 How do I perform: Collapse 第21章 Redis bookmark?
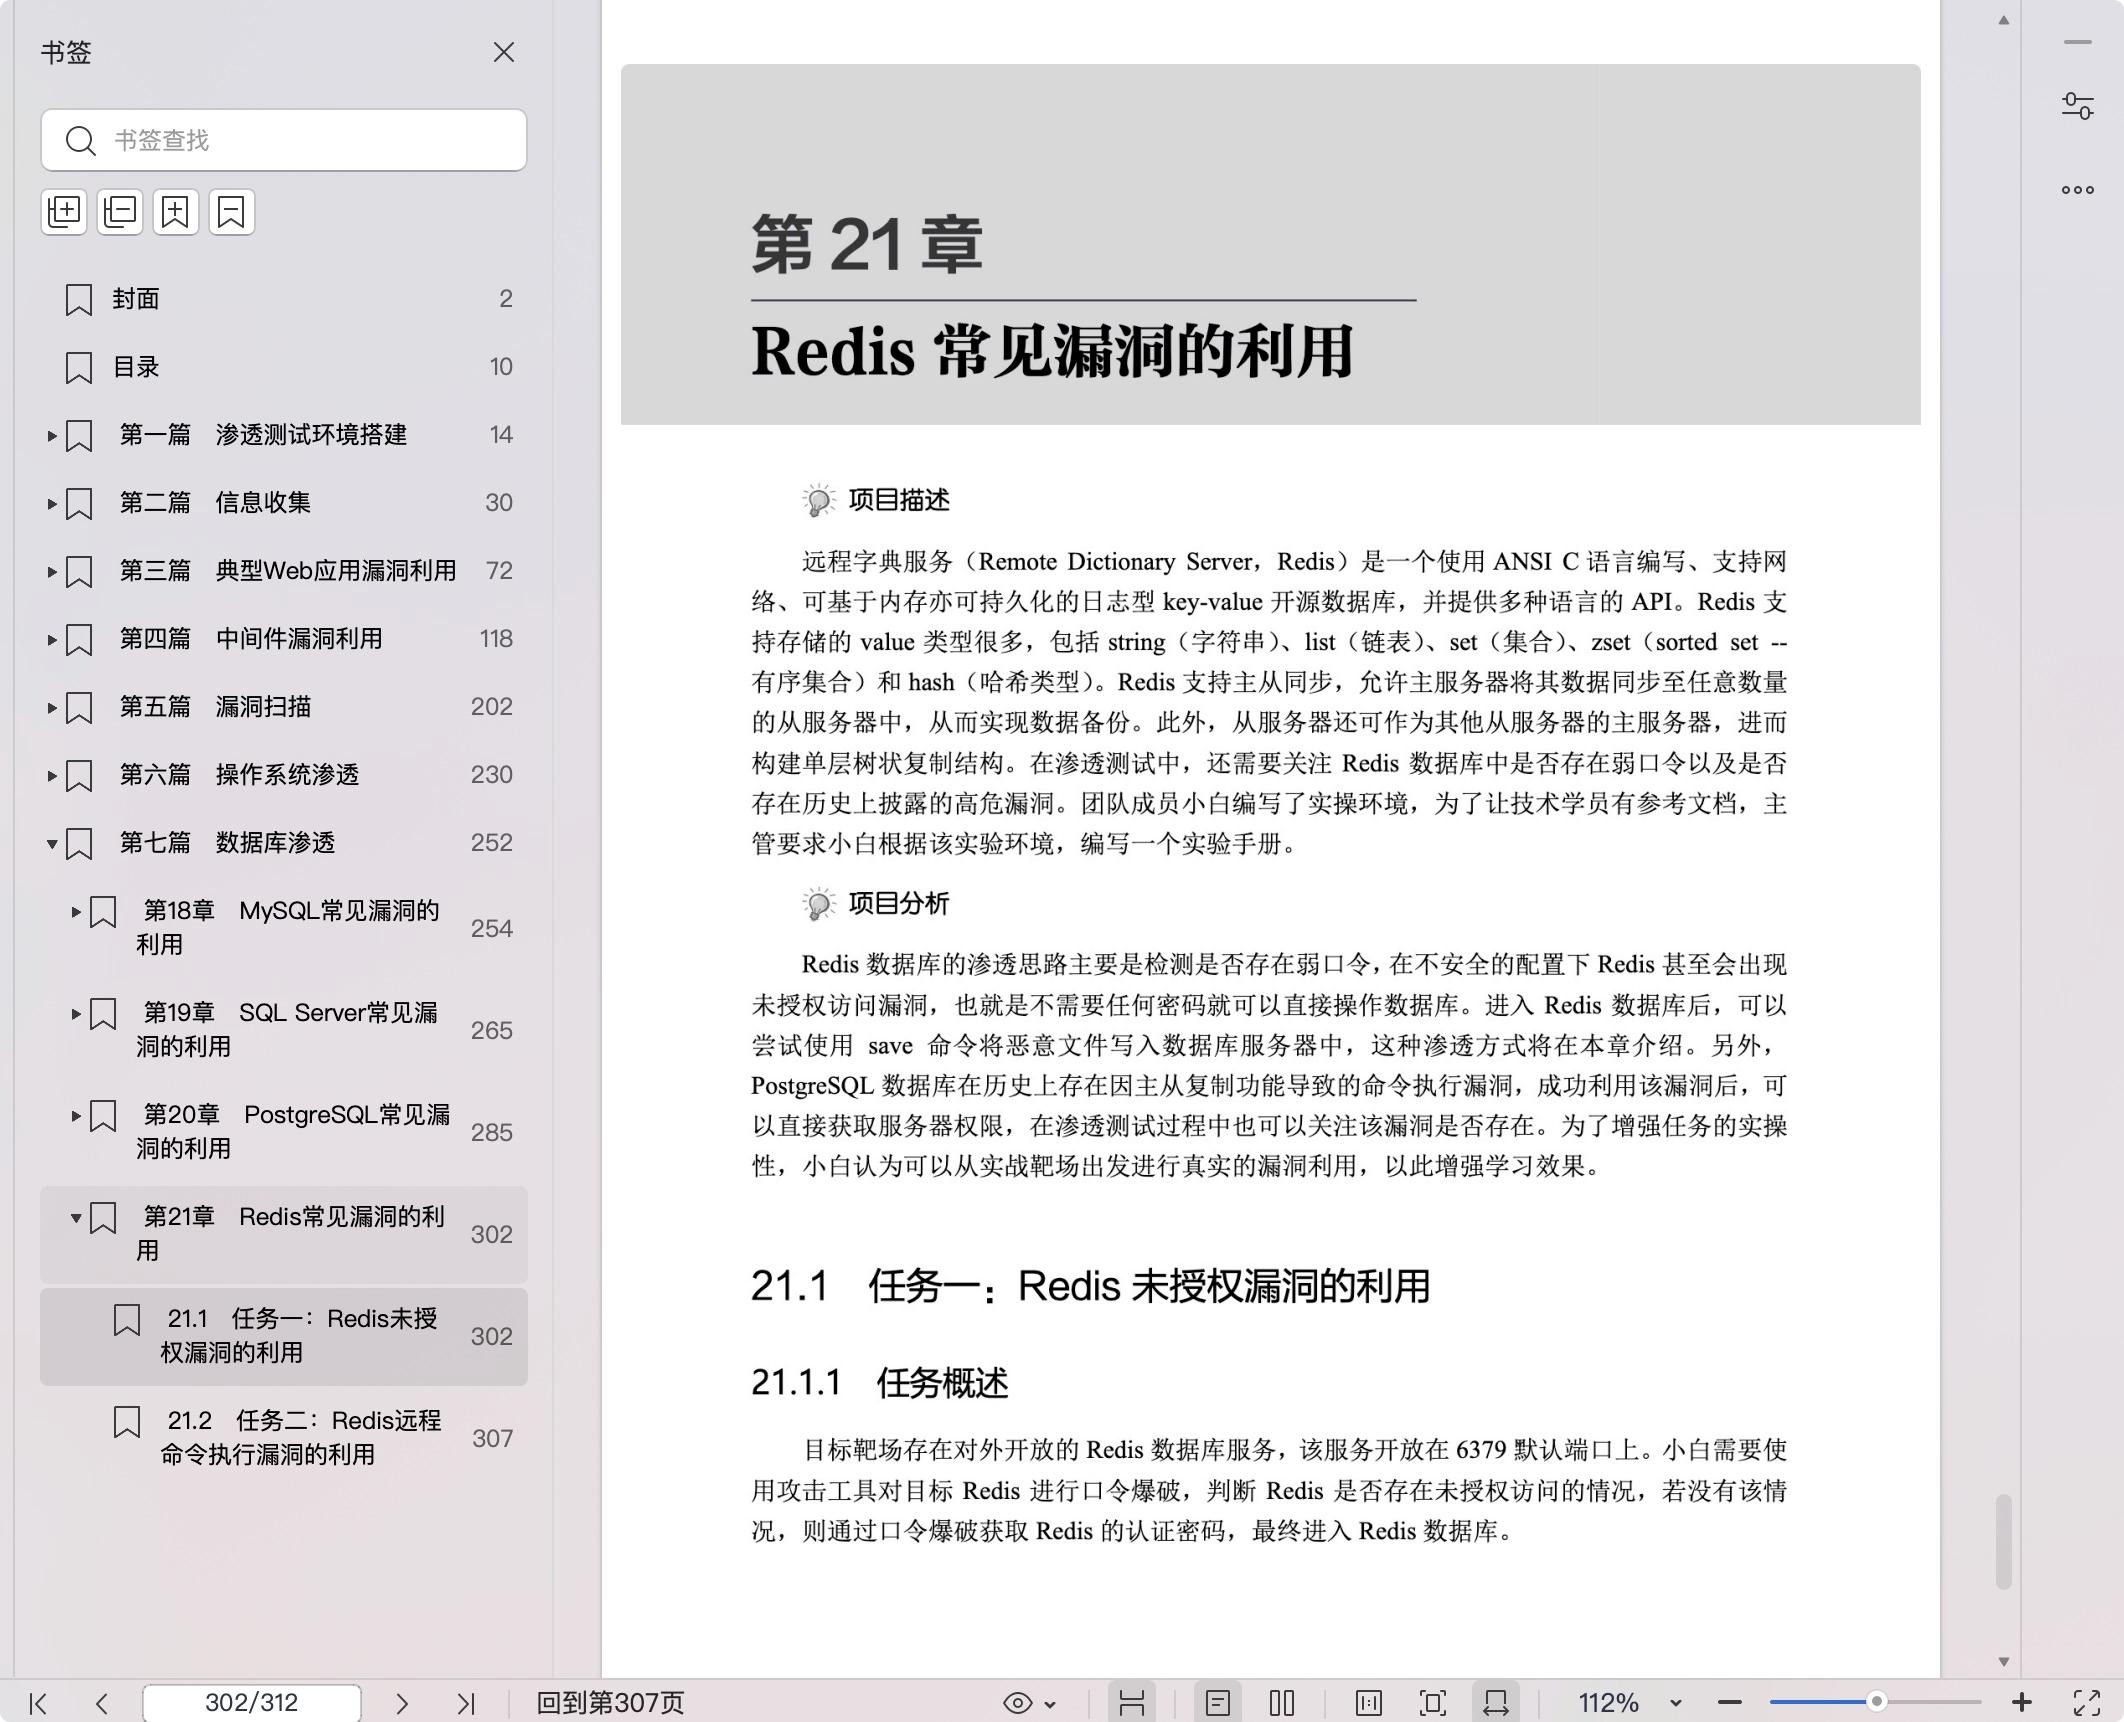click(75, 1217)
